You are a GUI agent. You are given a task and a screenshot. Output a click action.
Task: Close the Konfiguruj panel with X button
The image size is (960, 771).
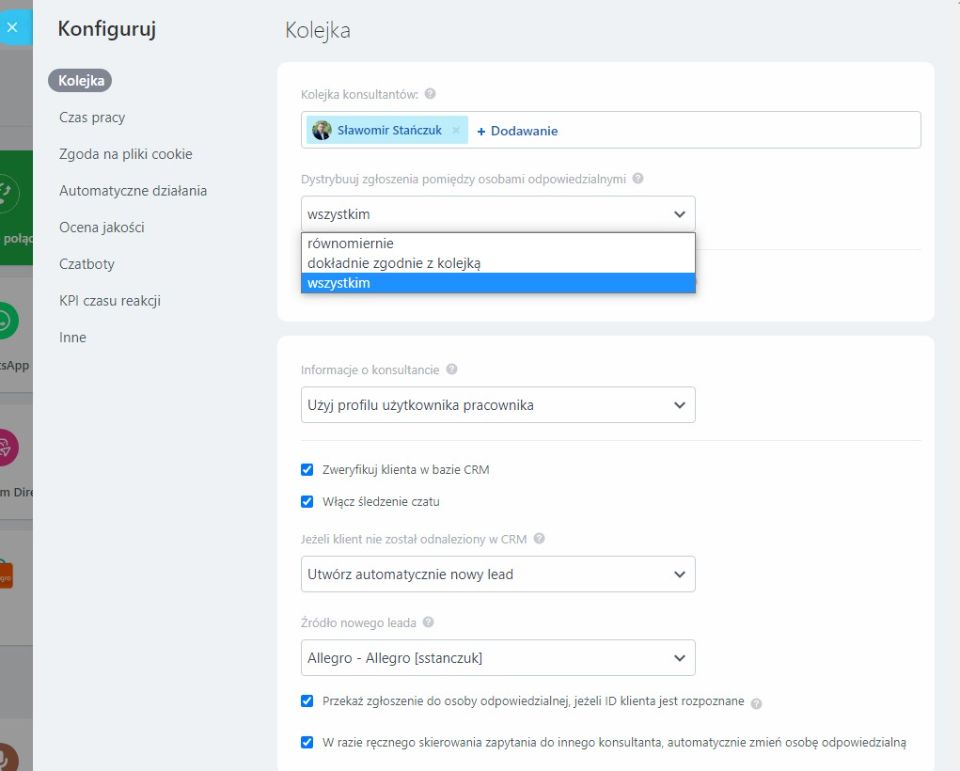coord(13,27)
